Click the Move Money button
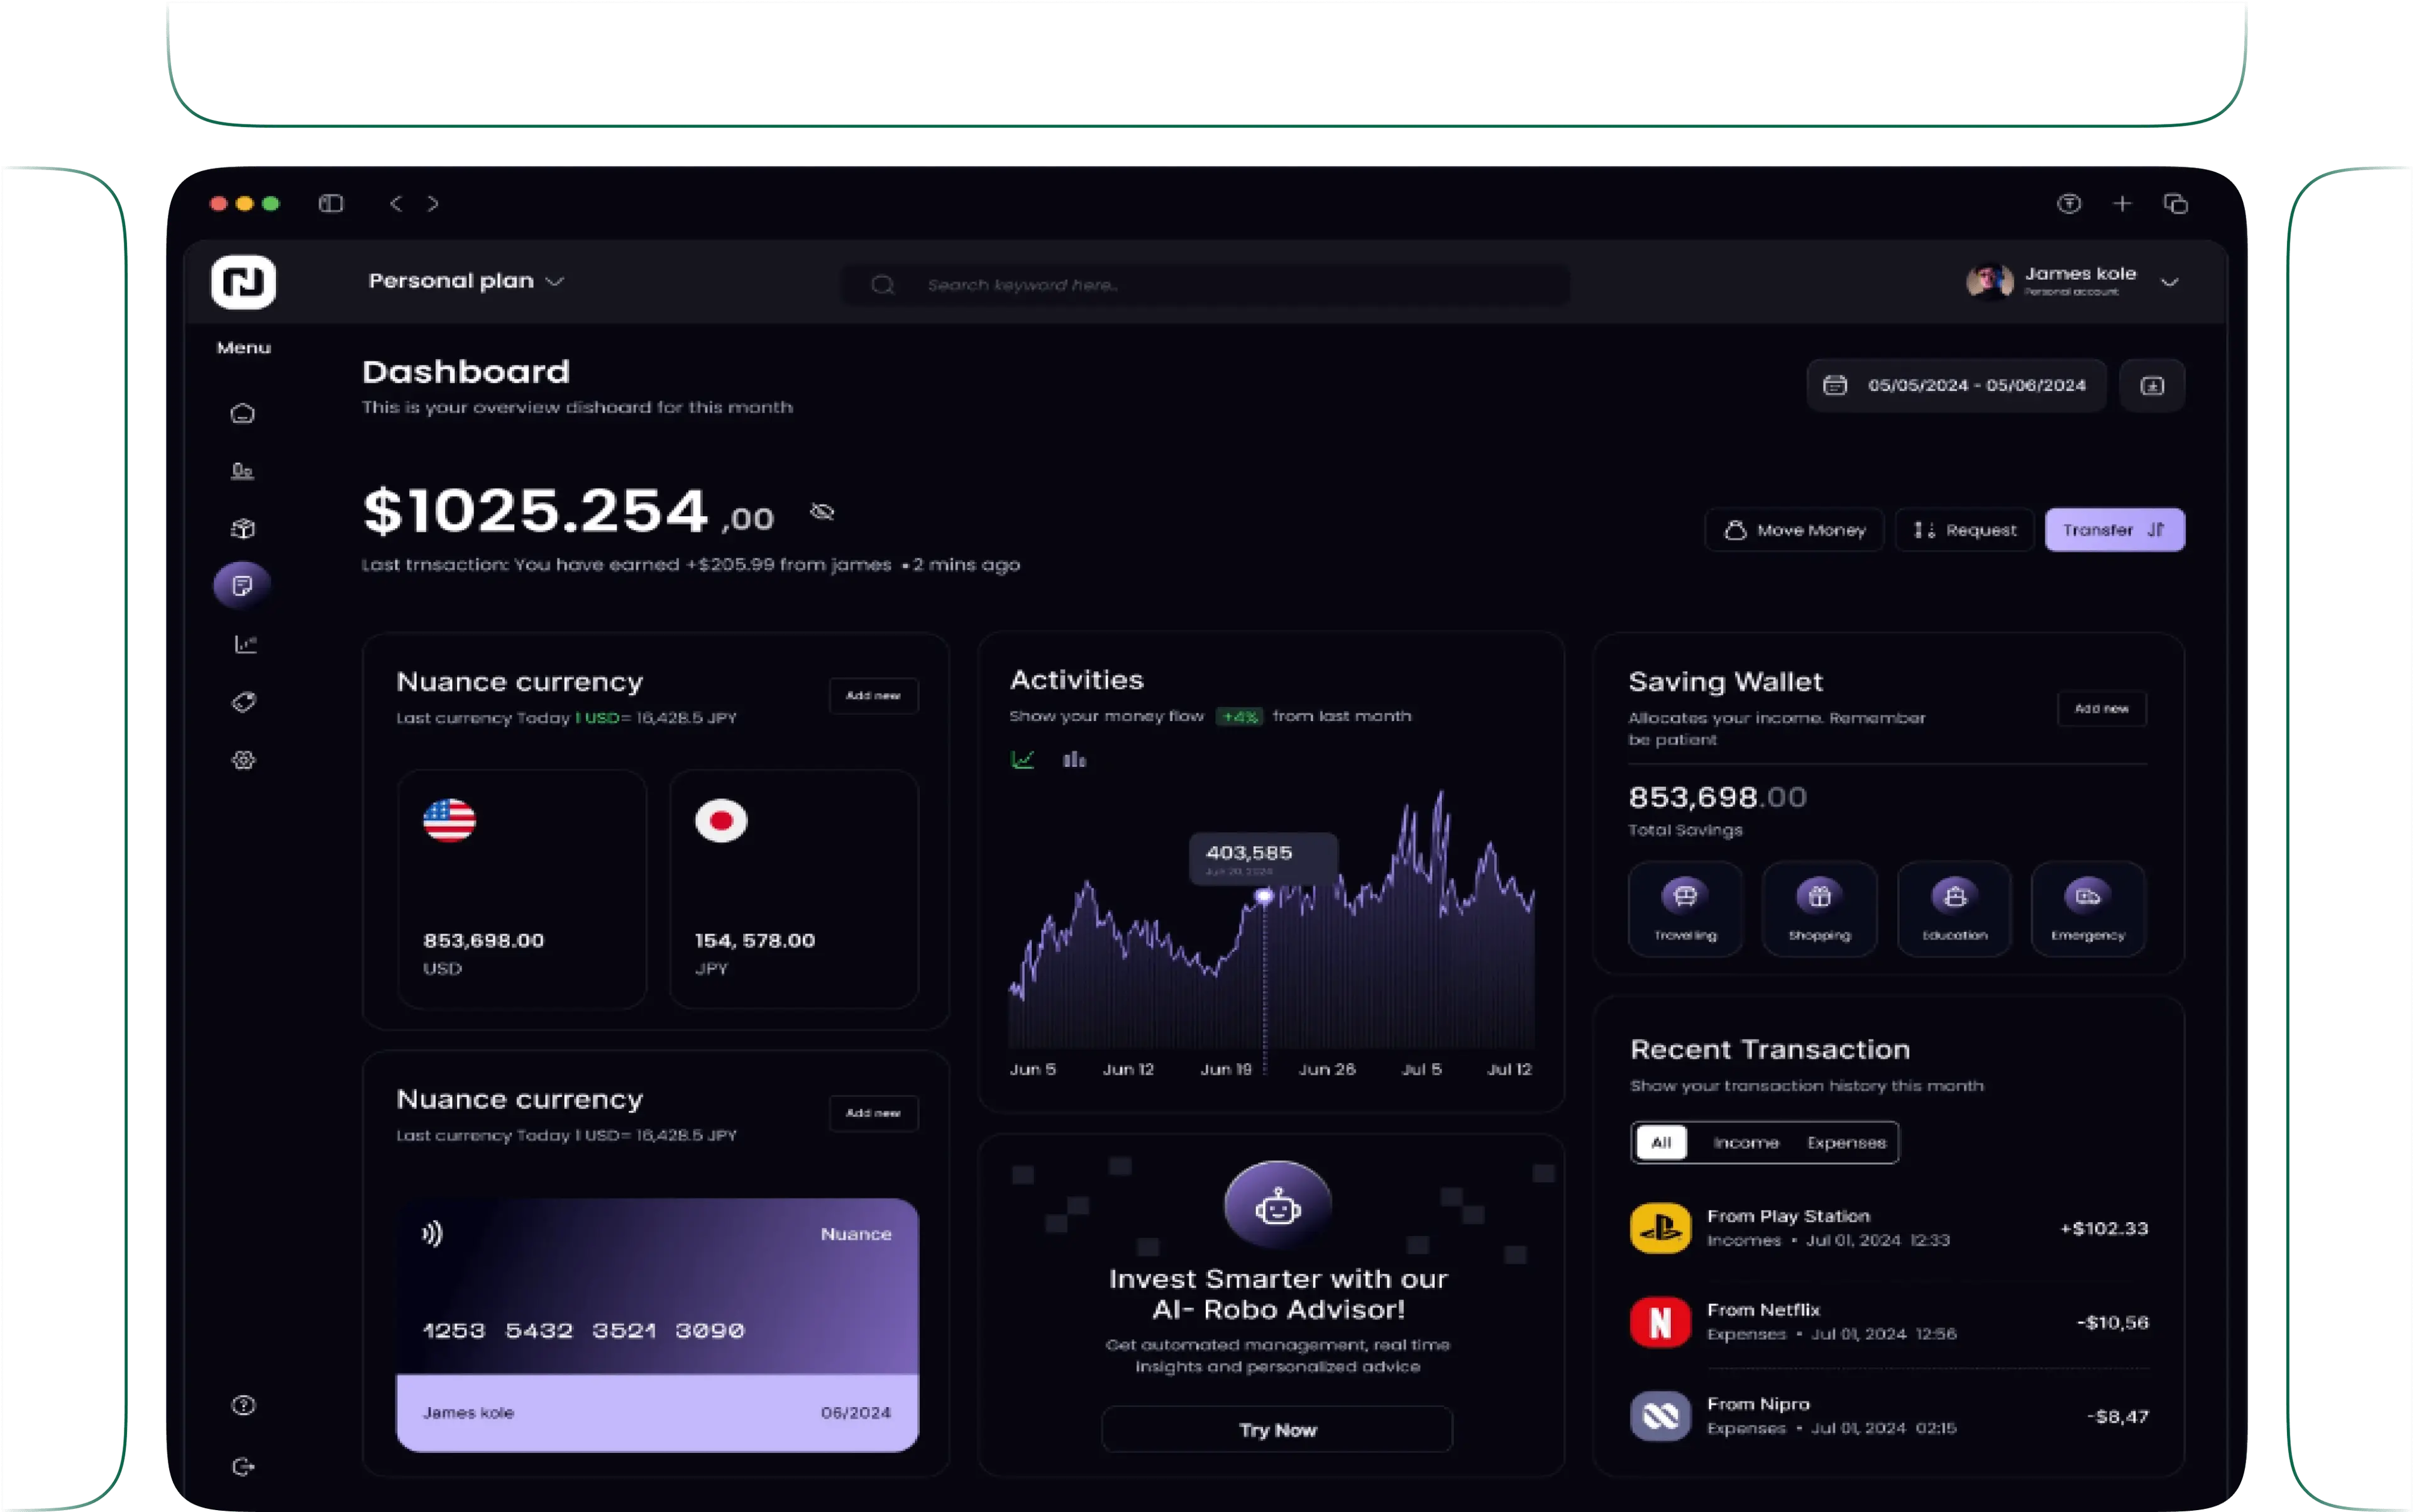 tap(1794, 530)
